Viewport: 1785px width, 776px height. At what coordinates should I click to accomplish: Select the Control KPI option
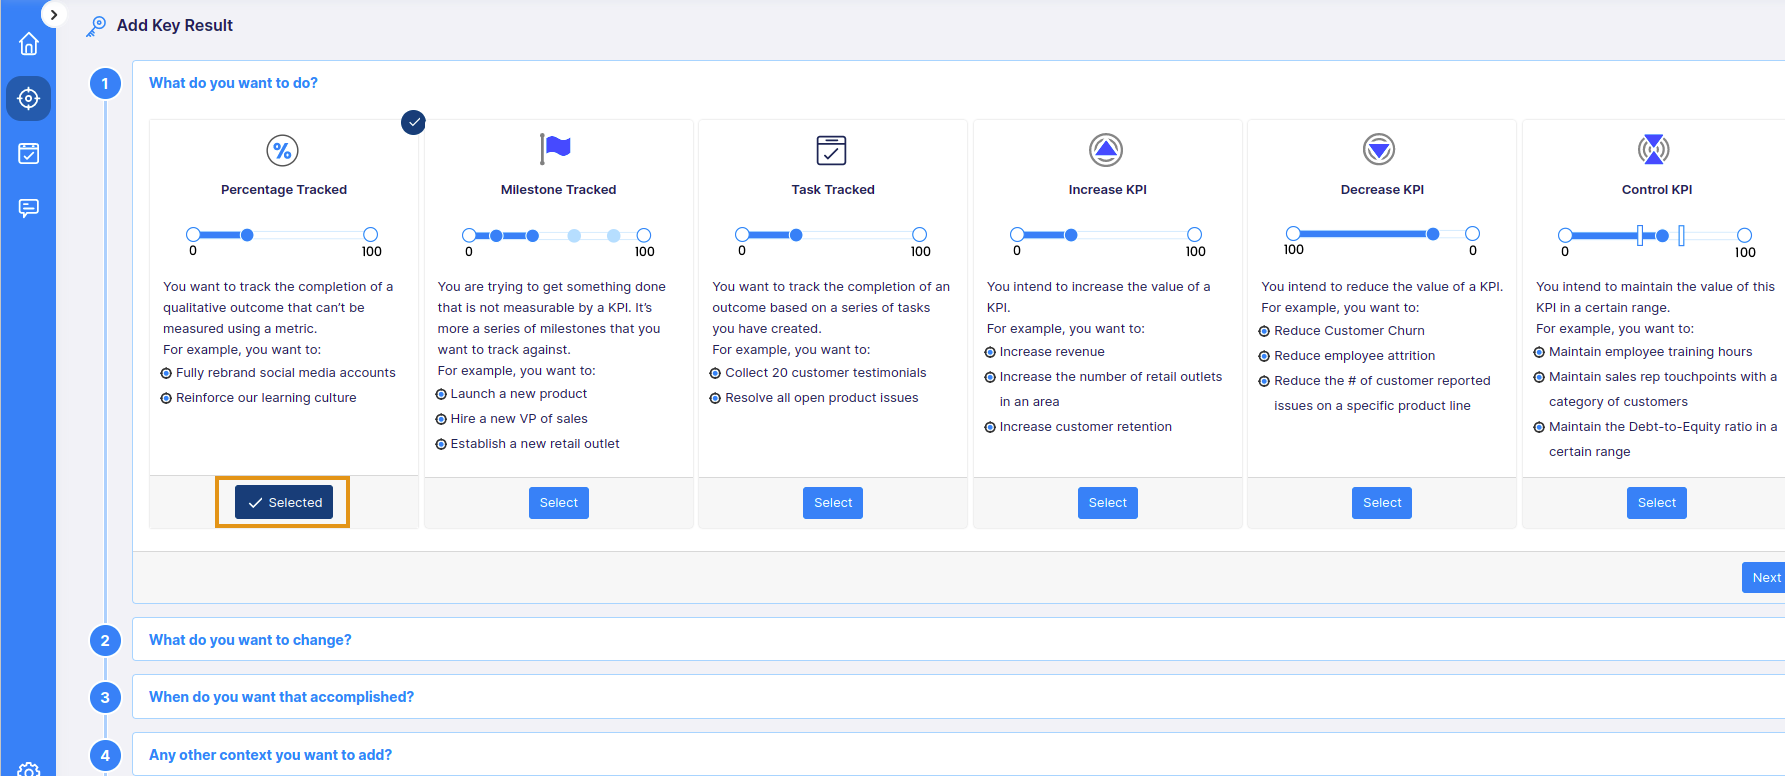tap(1657, 503)
